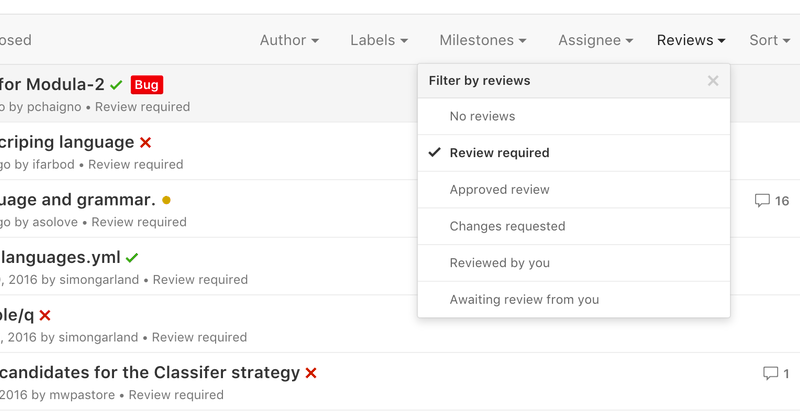Click red X status beside scriping language

[x=145, y=142]
